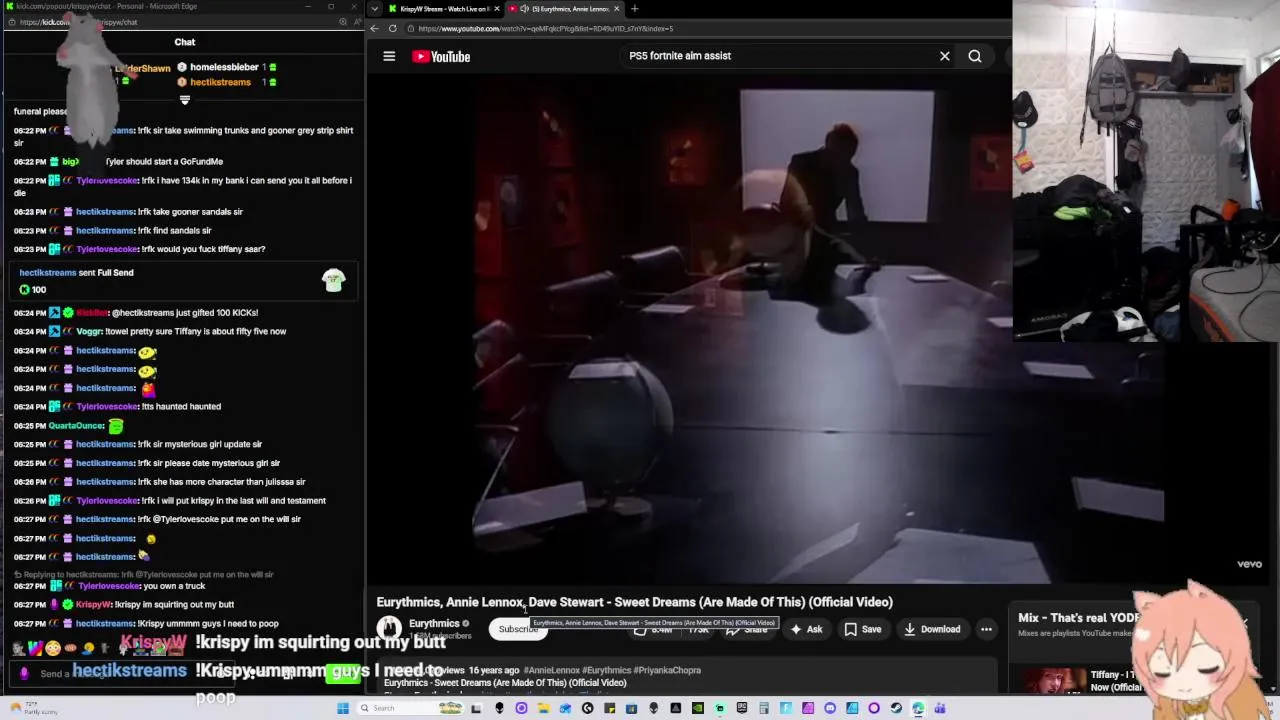Image resolution: width=1280 pixels, height=720 pixels.
Task: Open the NVIDIA taskbar icon
Action: (x=698, y=708)
